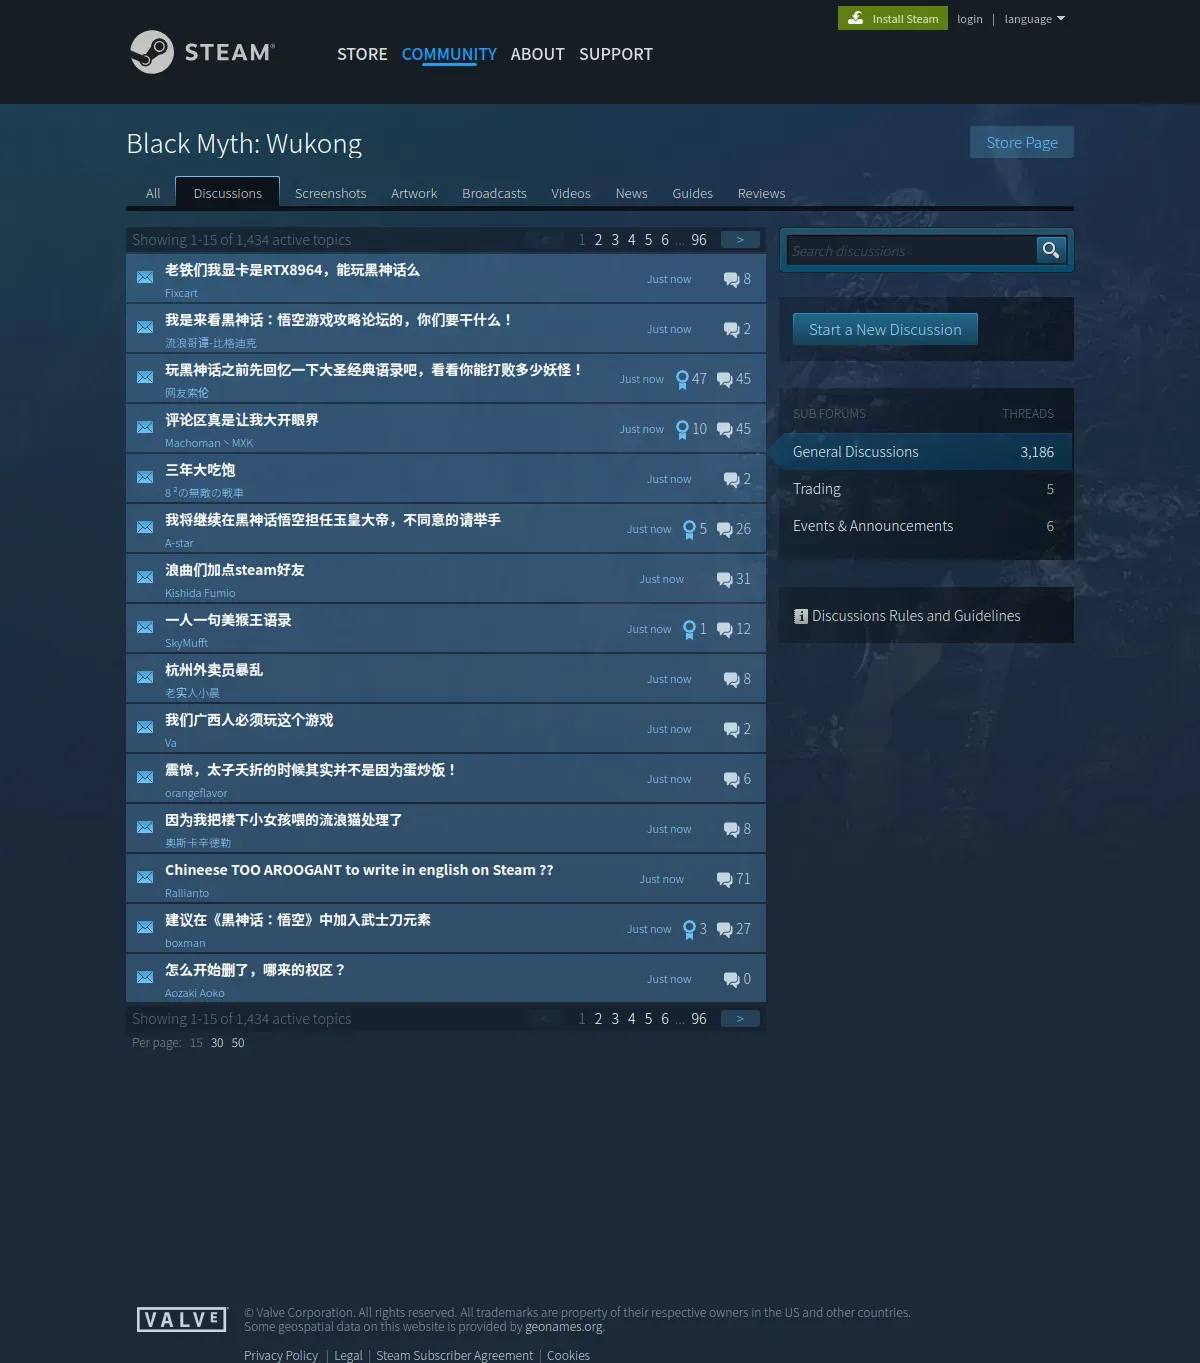Click the Install Steam download icon

856,18
